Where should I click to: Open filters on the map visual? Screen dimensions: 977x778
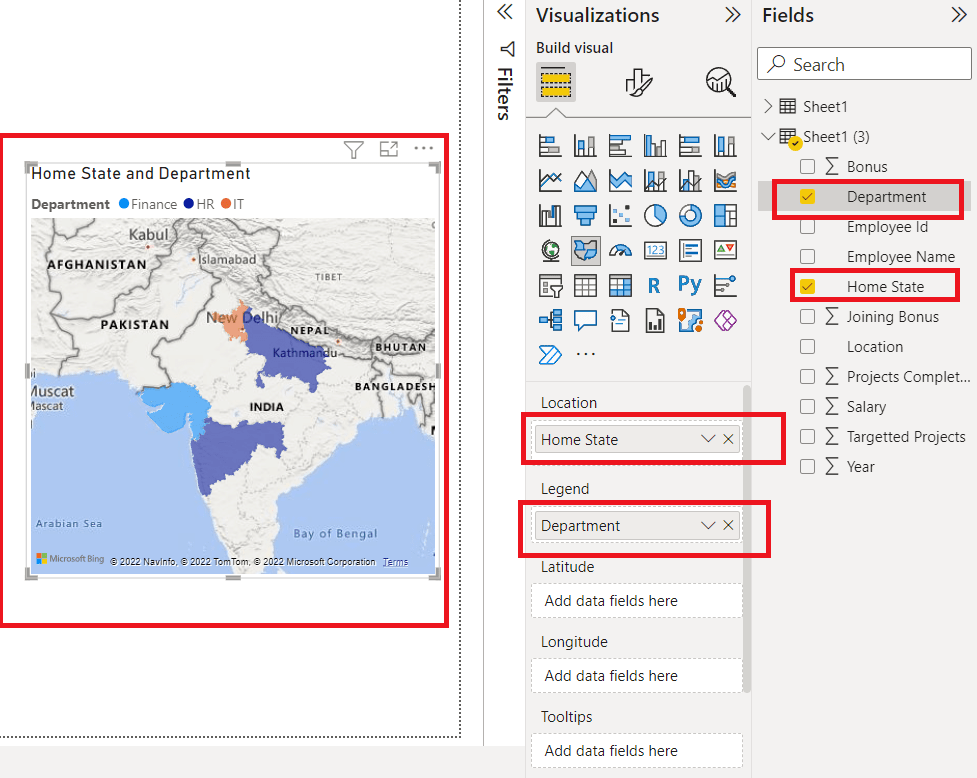coord(353,148)
